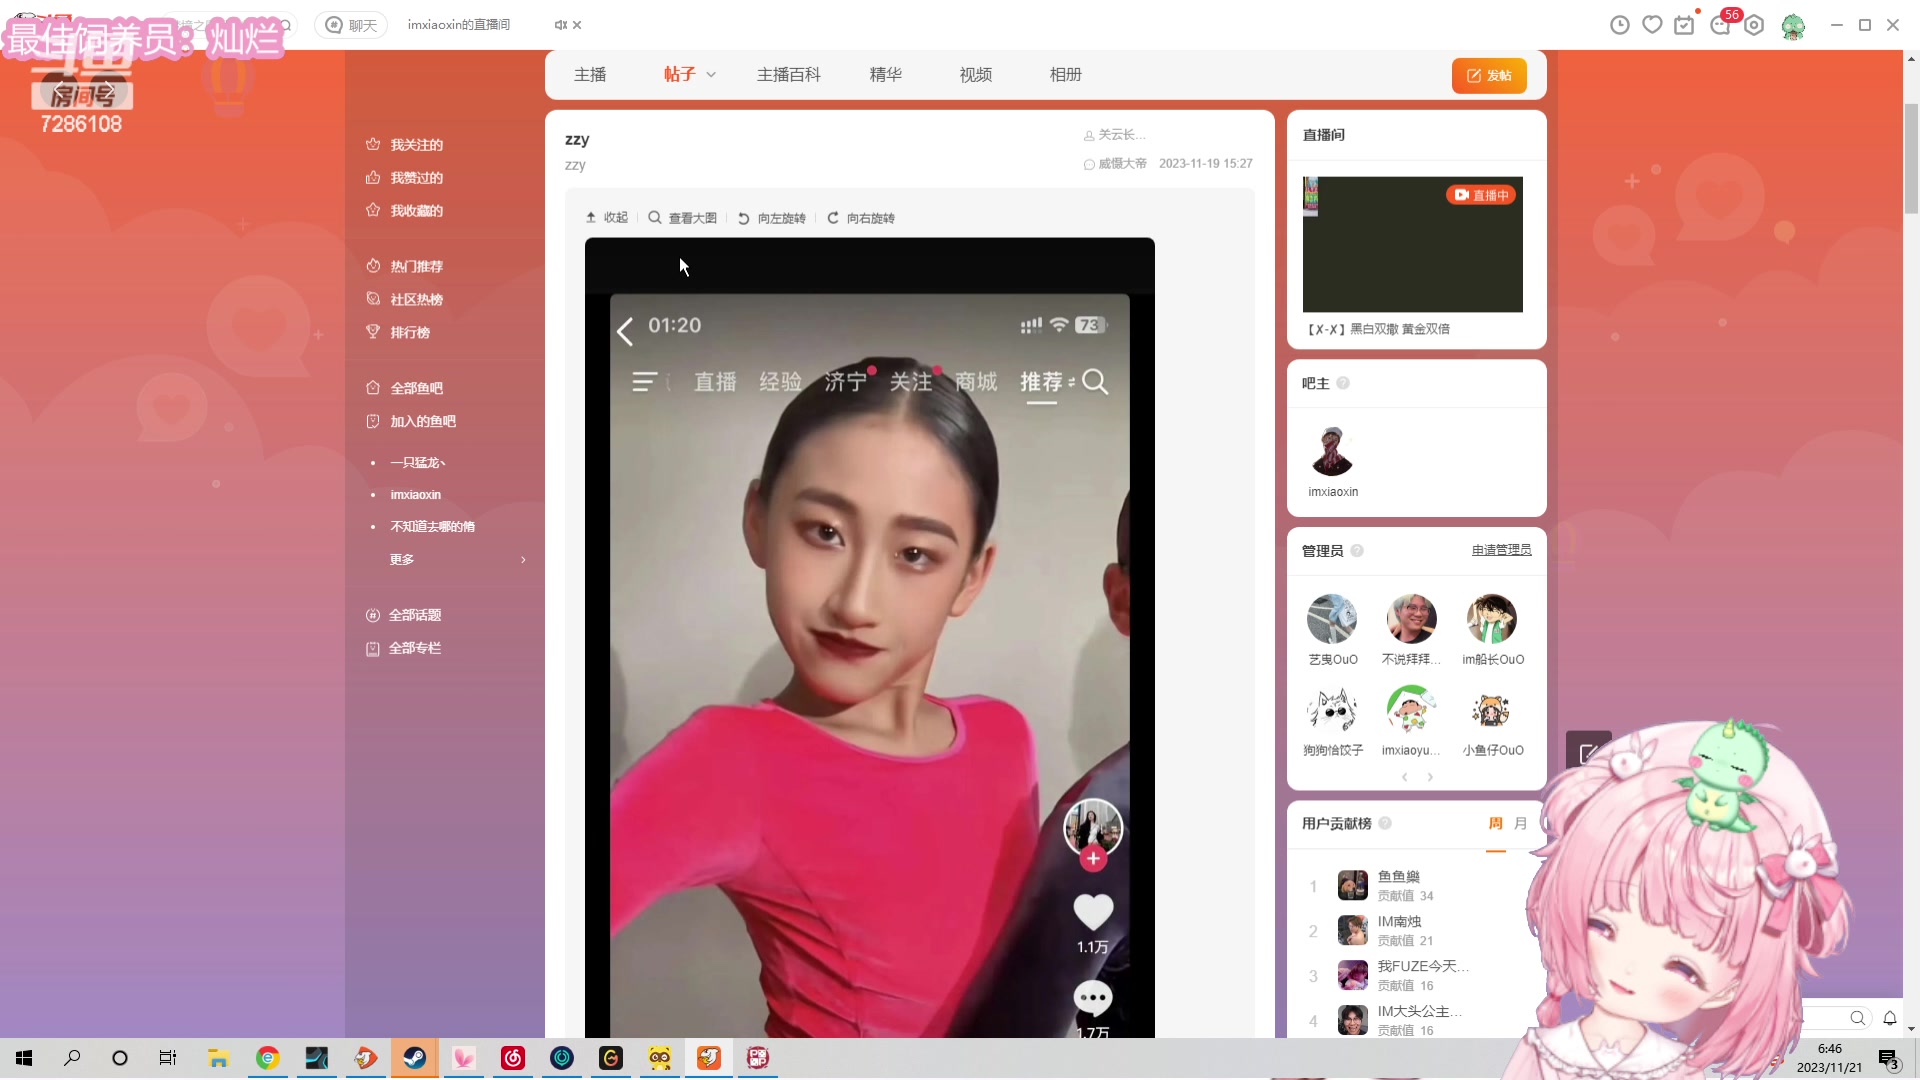Image resolution: width=1920 pixels, height=1080 pixels.
Task: Switch to the 视频 tab
Action: click(975, 74)
